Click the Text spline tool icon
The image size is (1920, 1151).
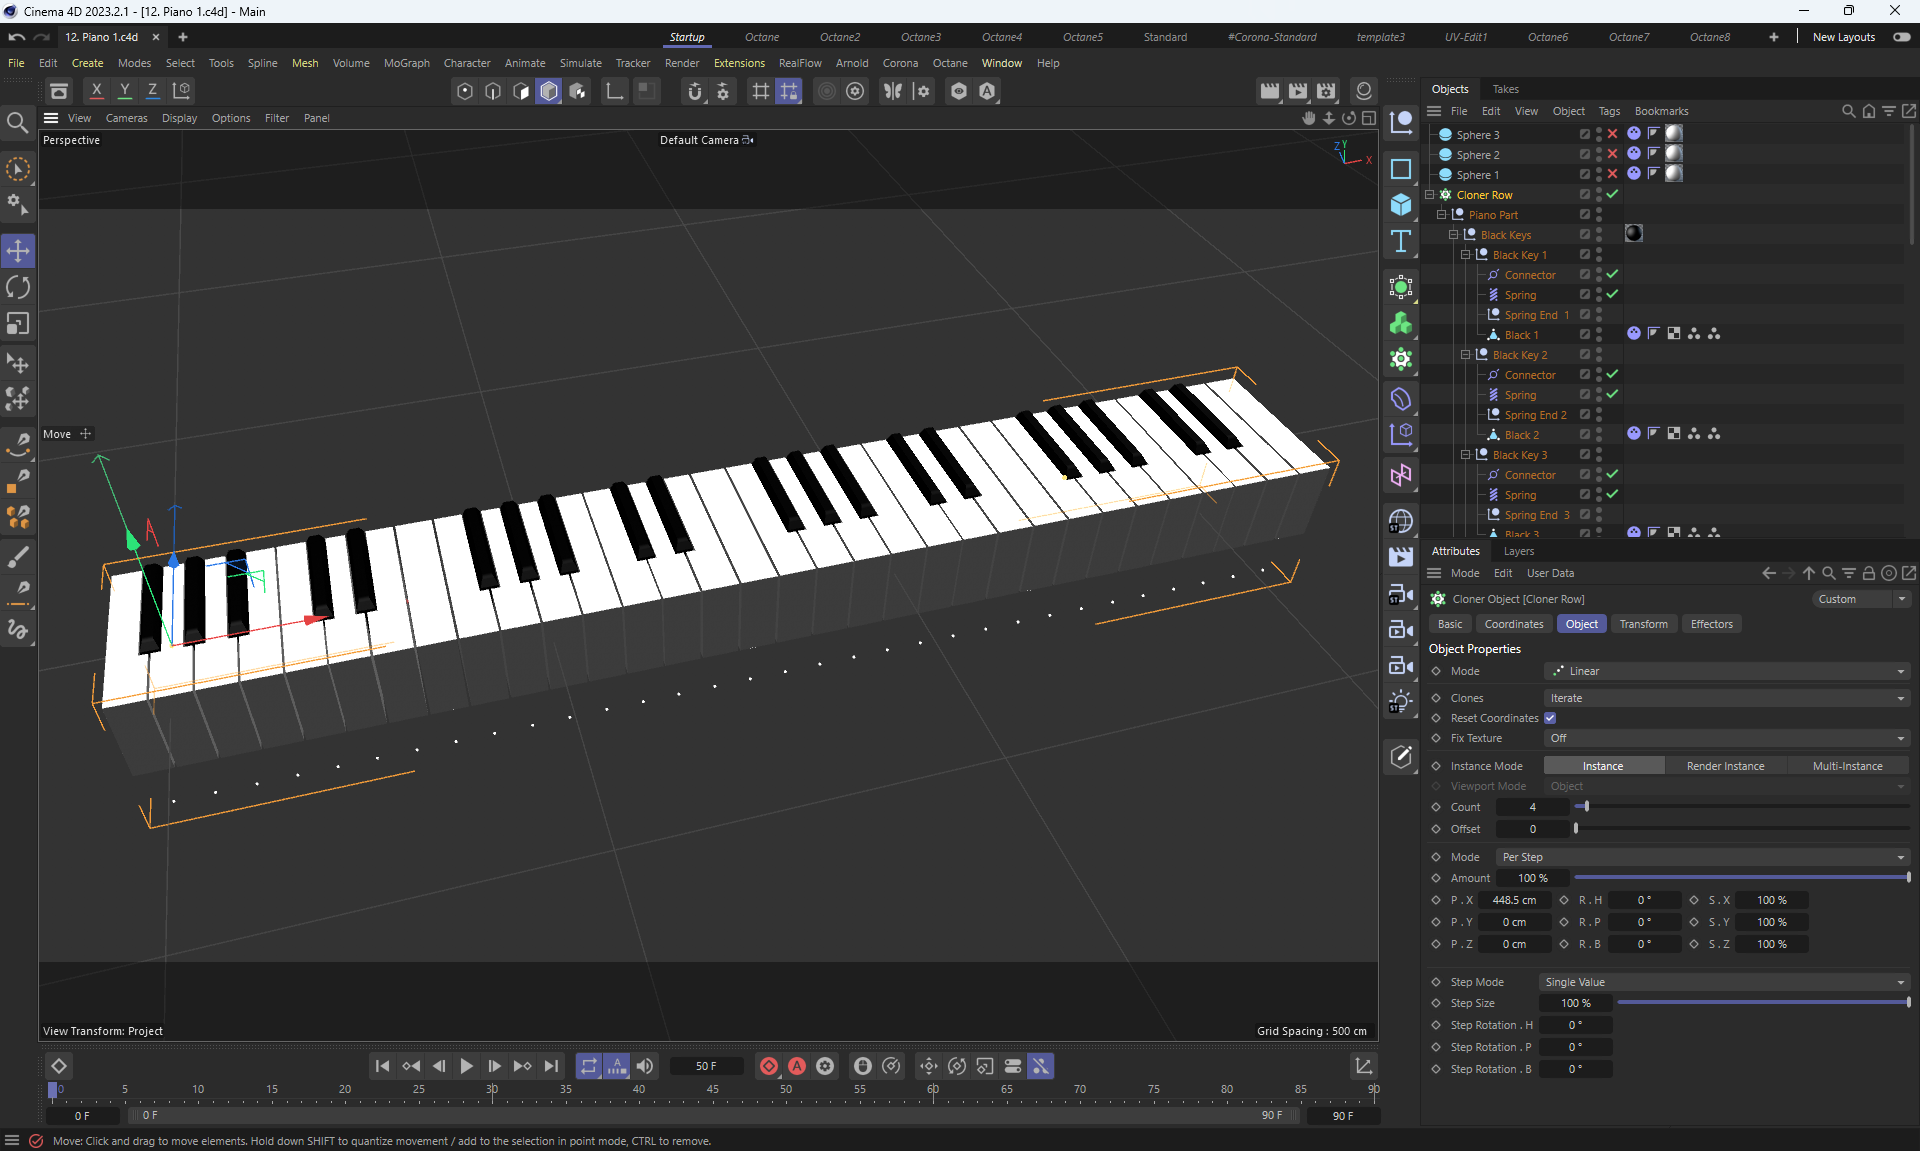1400,241
